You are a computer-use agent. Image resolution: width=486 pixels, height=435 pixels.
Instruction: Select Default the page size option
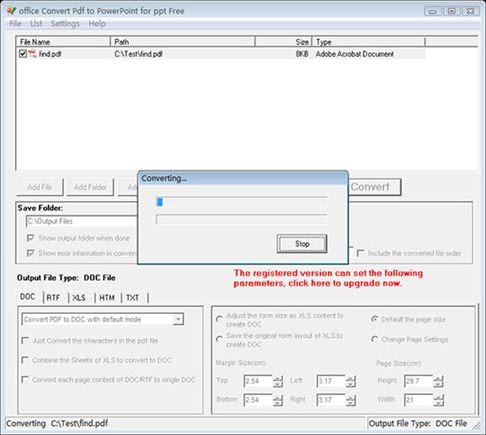(x=374, y=319)
